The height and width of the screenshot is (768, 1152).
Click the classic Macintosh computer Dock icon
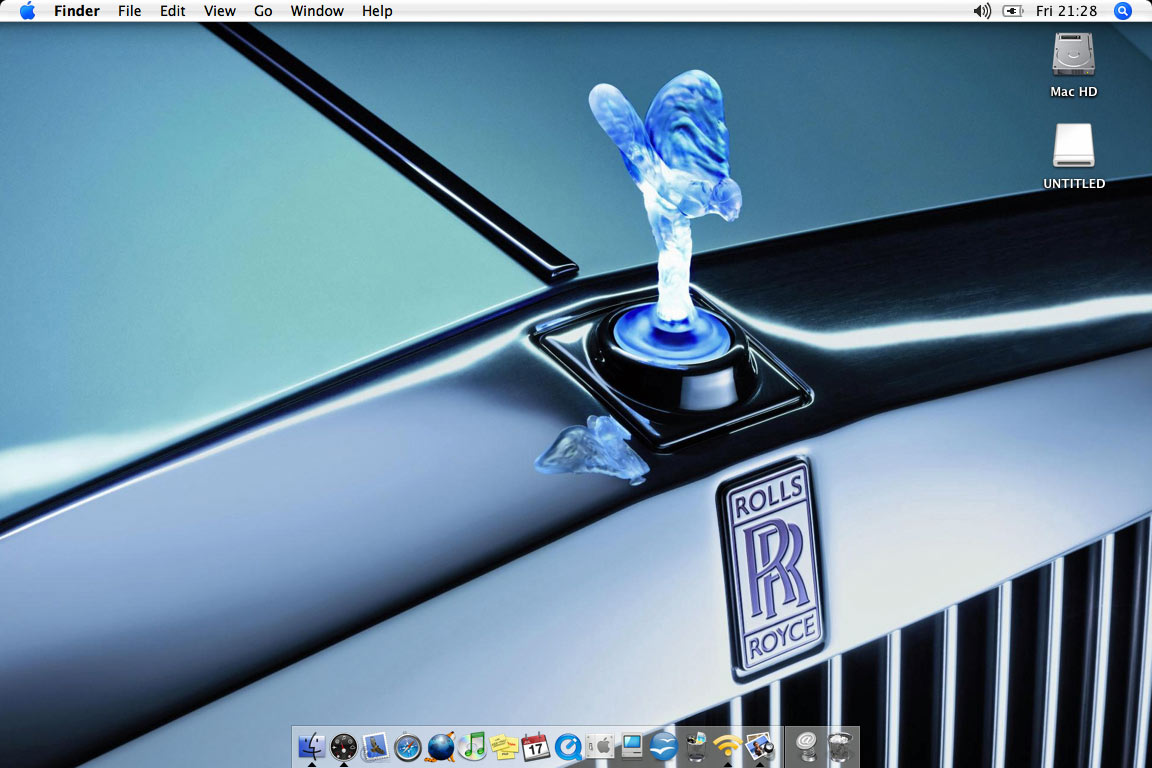click(x=632, y=747)
